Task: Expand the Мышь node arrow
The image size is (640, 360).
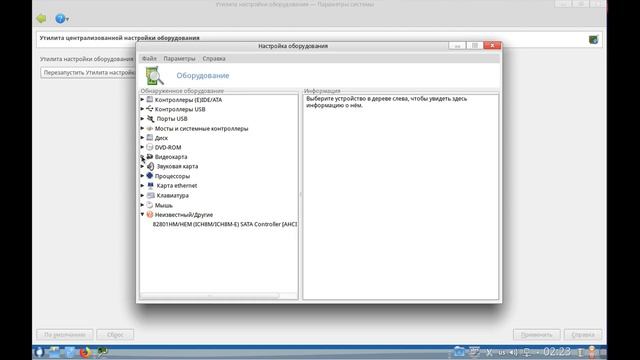Action: (x=142, y=205)
